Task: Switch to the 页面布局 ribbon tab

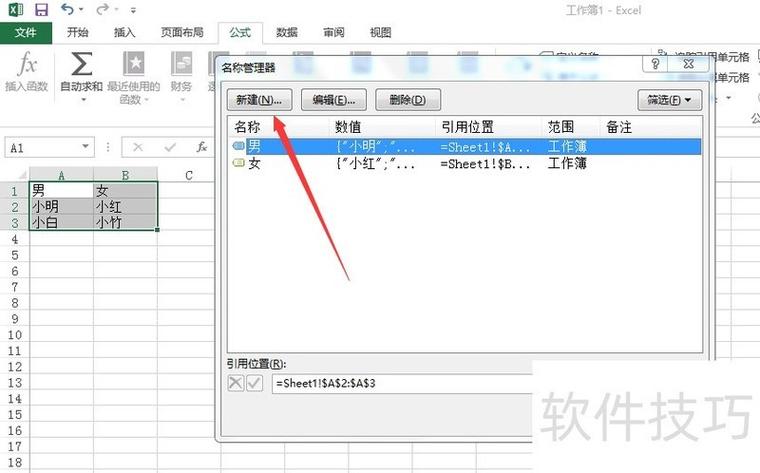Action: click(182, 32)
